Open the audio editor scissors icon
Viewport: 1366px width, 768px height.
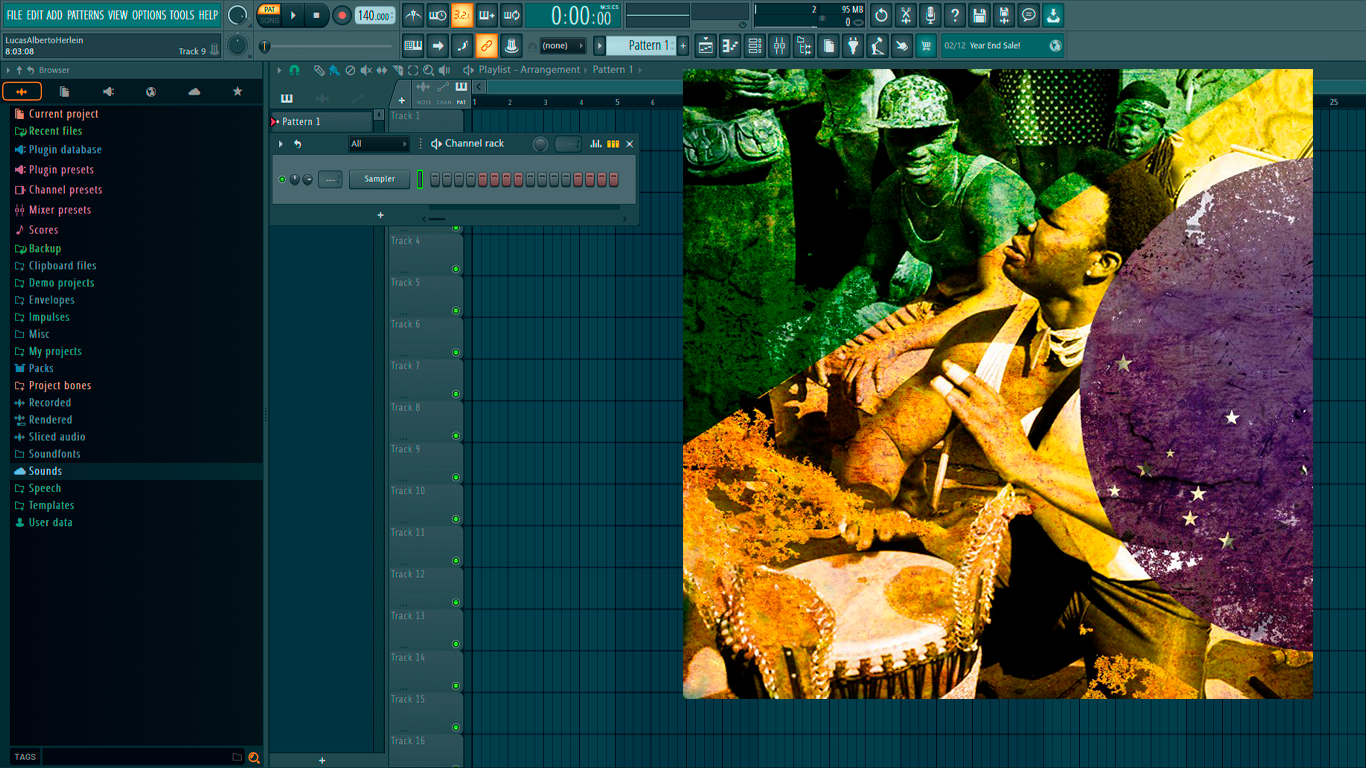906,15
